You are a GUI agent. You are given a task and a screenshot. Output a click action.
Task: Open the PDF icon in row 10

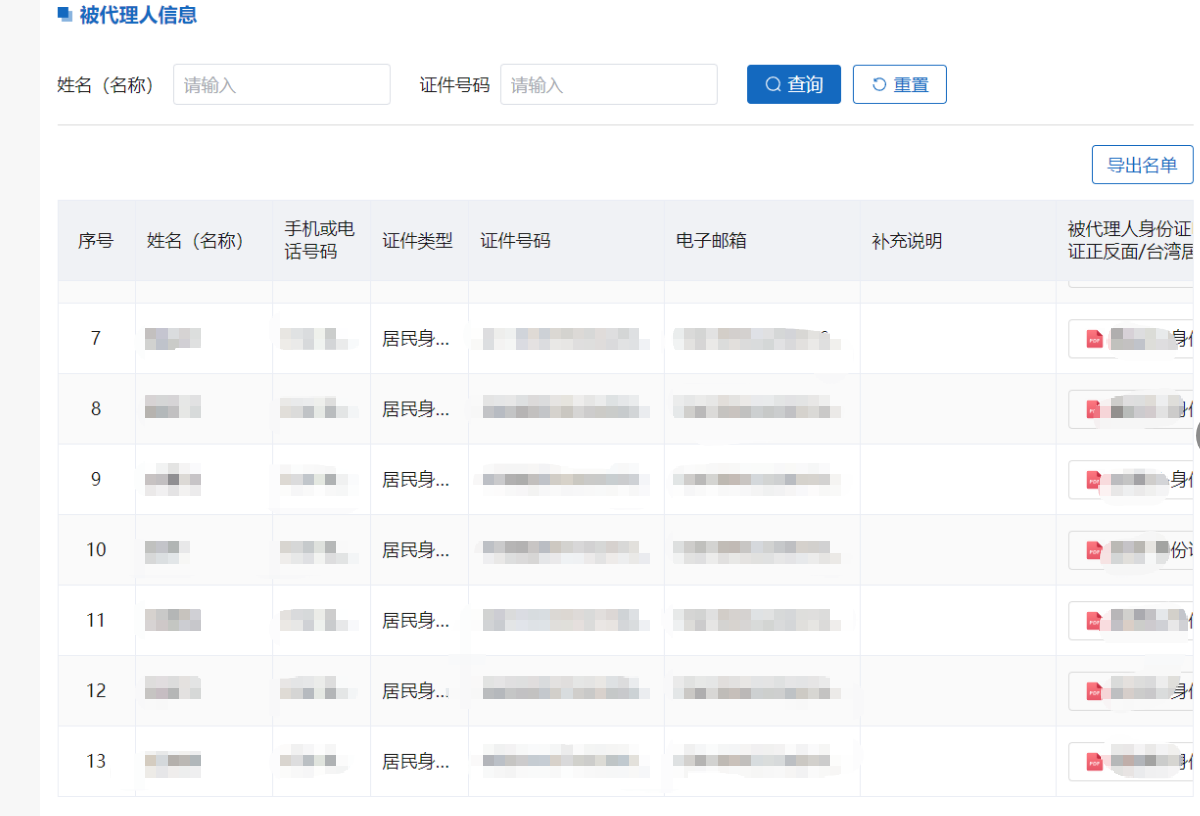click(1094, 550)
